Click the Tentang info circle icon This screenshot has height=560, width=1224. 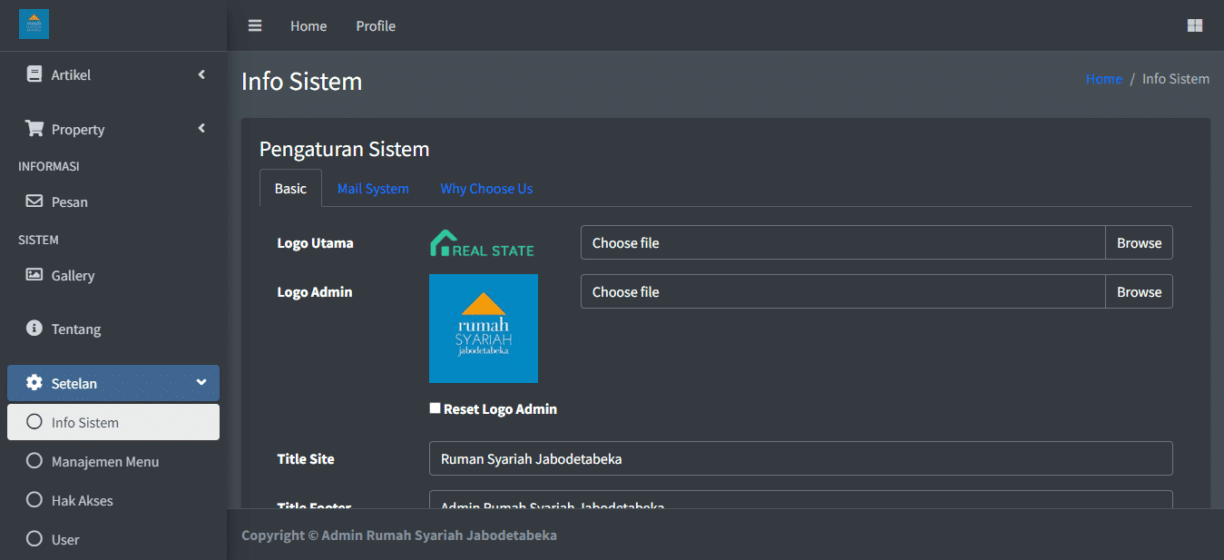[34, 328]
